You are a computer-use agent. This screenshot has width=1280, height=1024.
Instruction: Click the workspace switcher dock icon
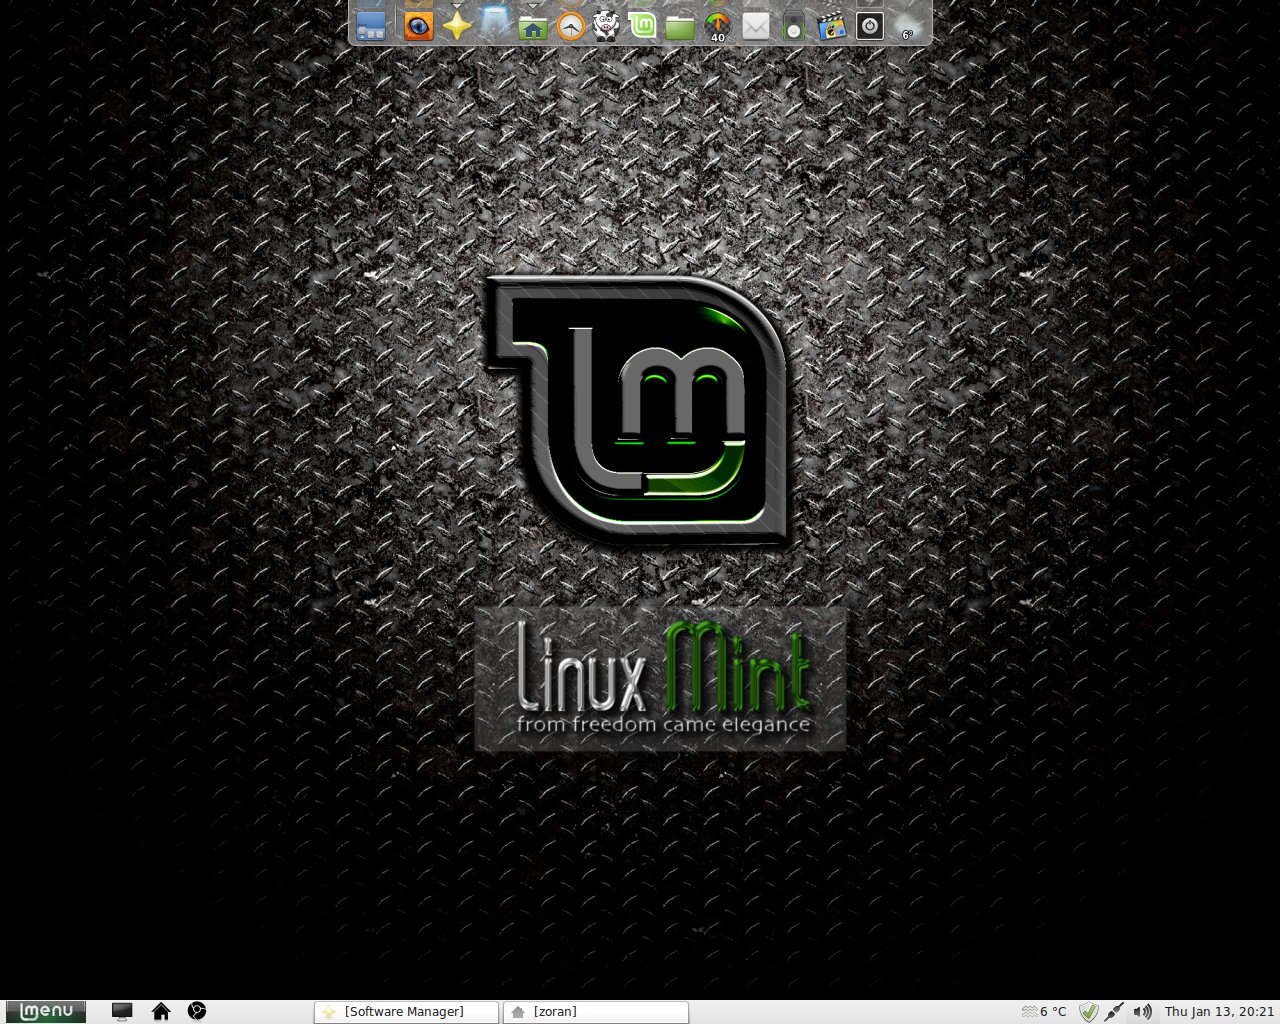coord(371,24)
